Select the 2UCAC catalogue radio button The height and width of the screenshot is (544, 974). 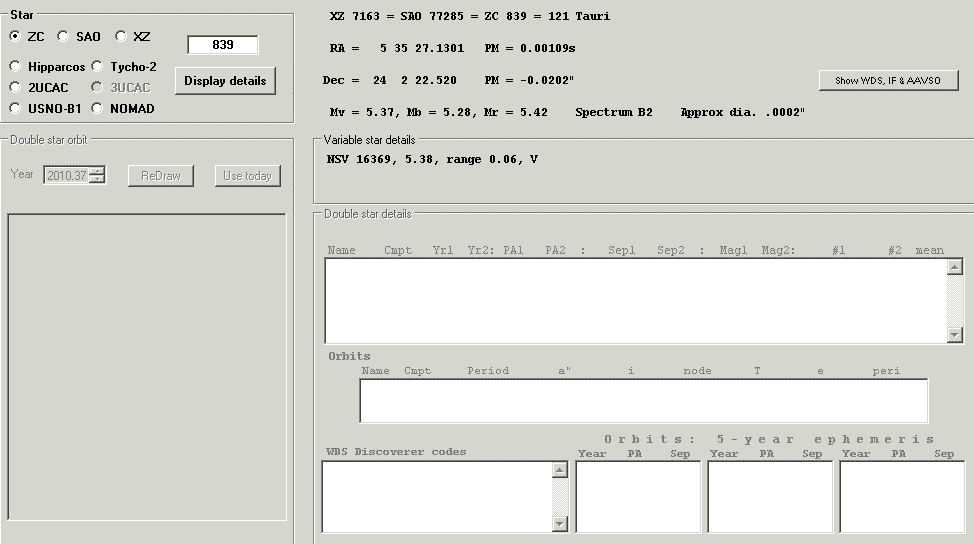point(15,87)
